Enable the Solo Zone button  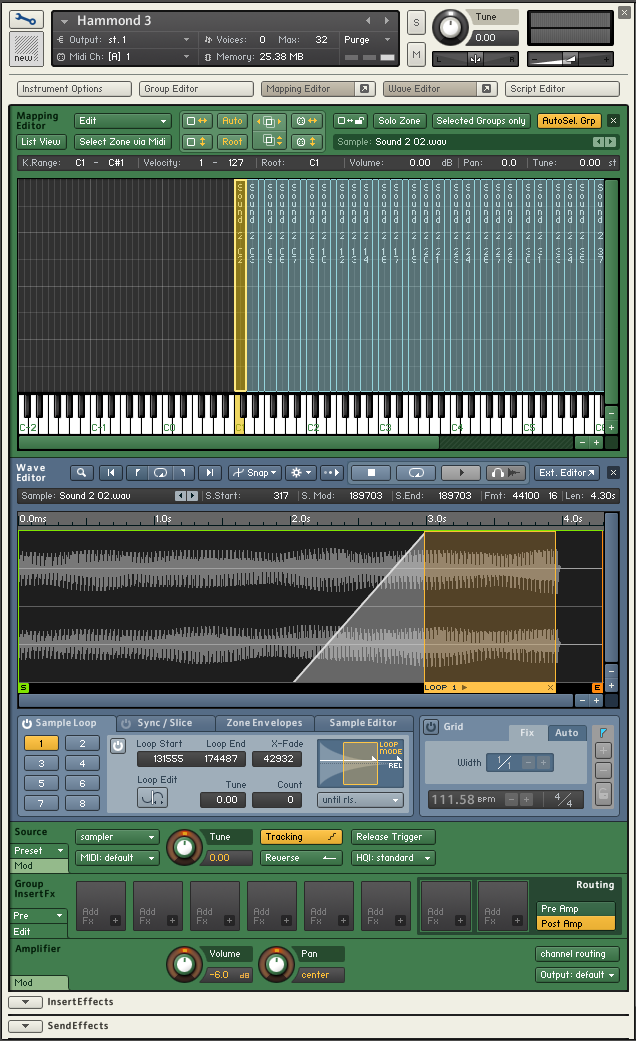(x=399, y=121)
